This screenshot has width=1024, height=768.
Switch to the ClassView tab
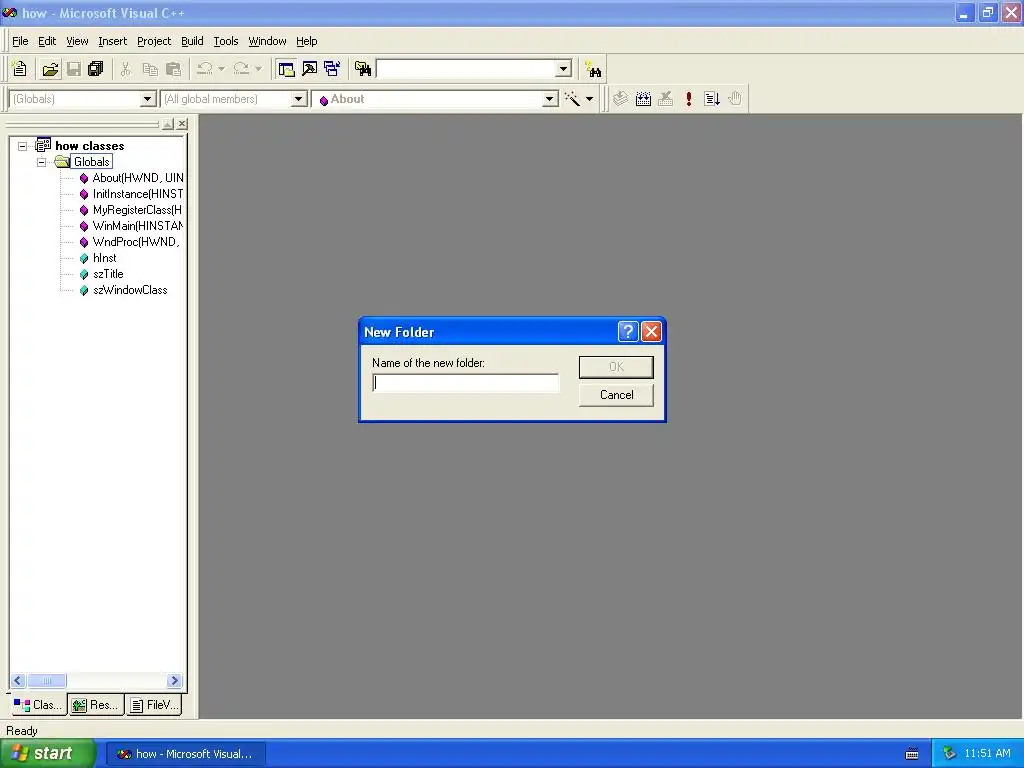pyautogui.click(x=38, y=705)
